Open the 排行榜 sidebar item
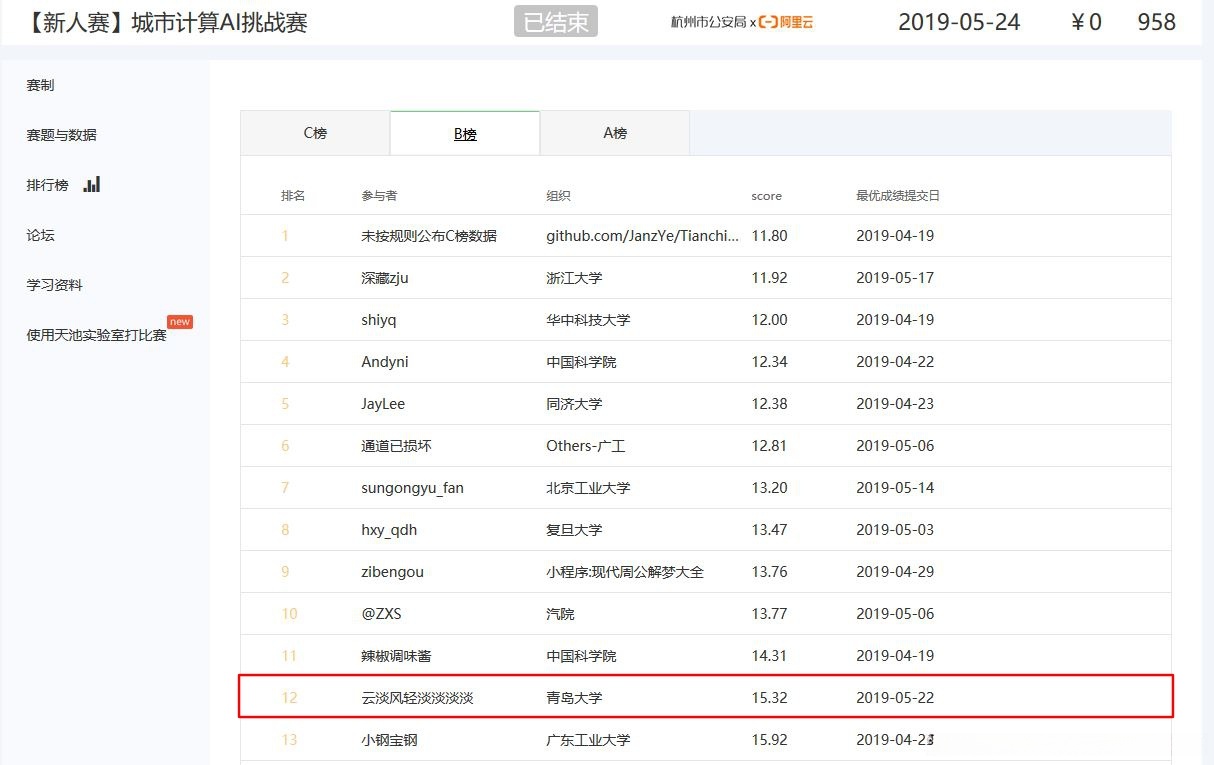Screen dimensions: 1214x765 (x=47, y=185)
